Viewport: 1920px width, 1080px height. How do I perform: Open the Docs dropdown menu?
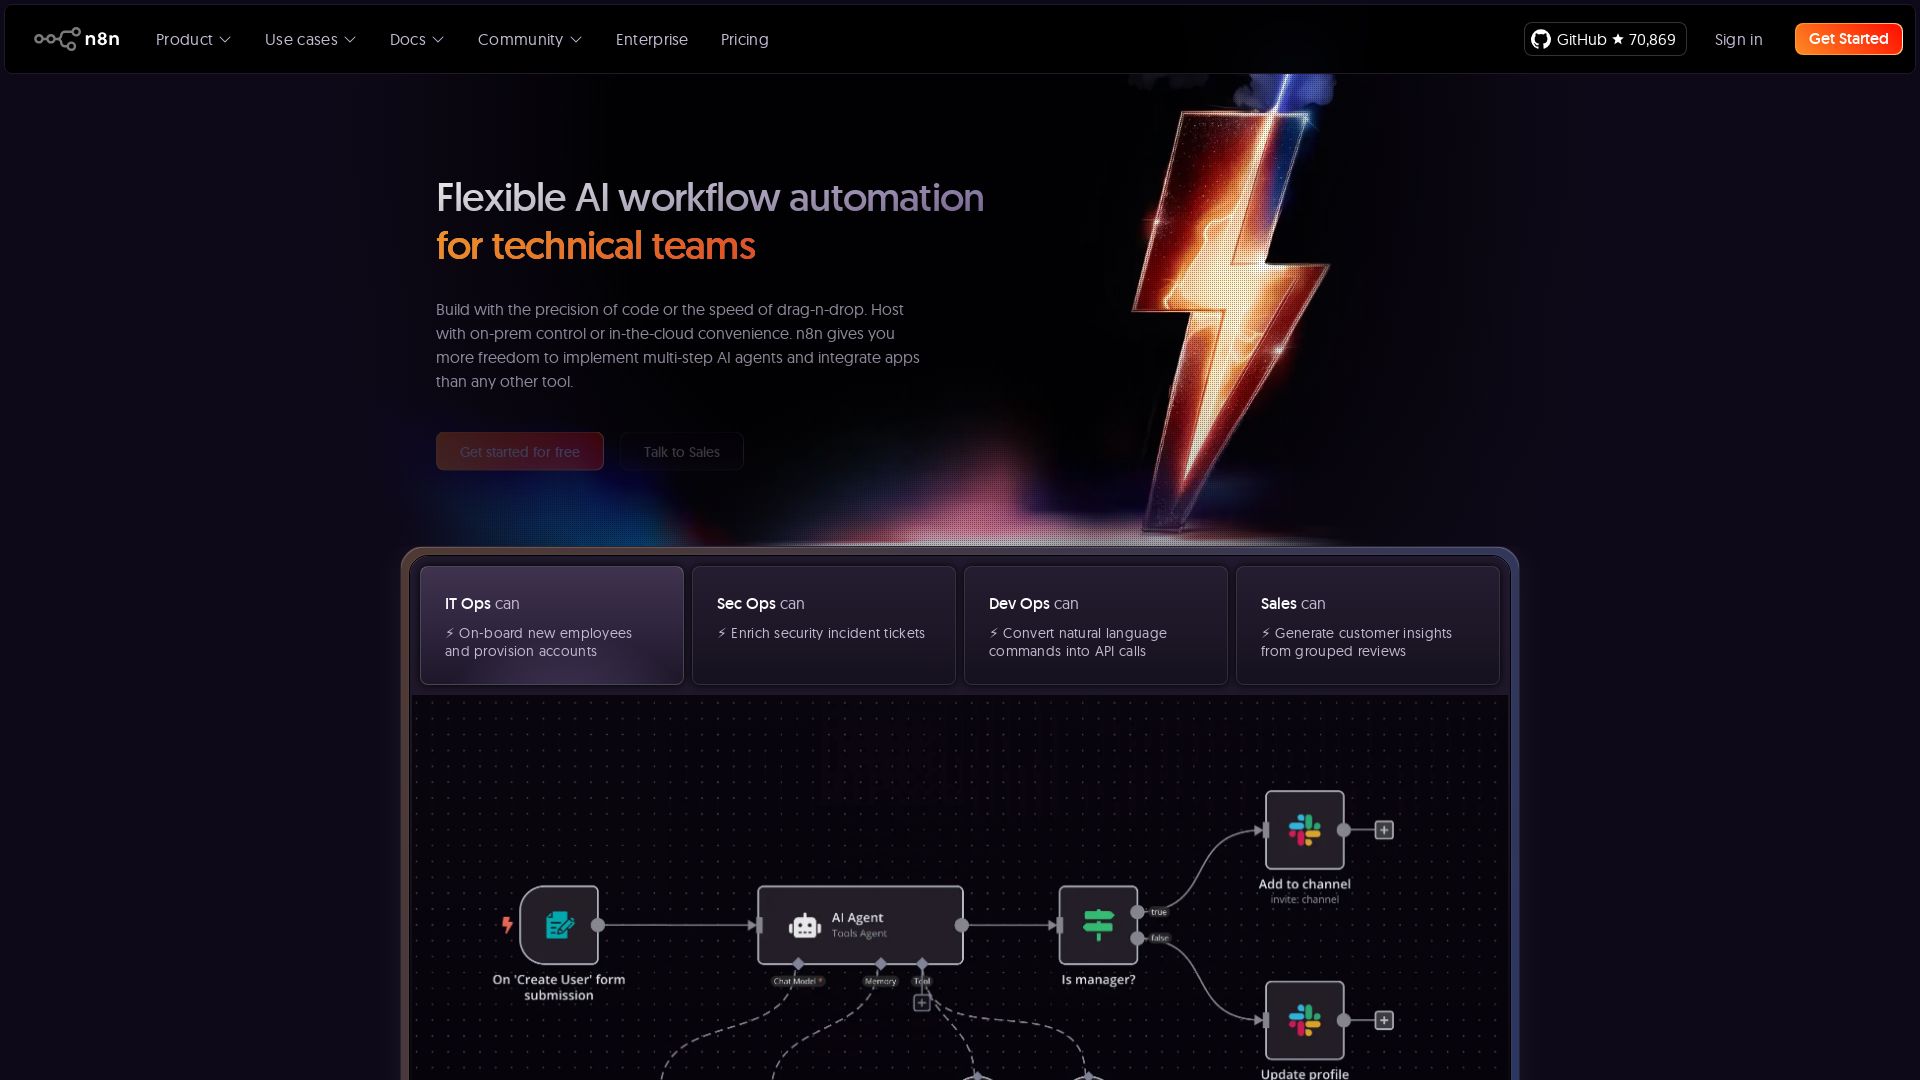pyautogui.click(x=416, y=39)
